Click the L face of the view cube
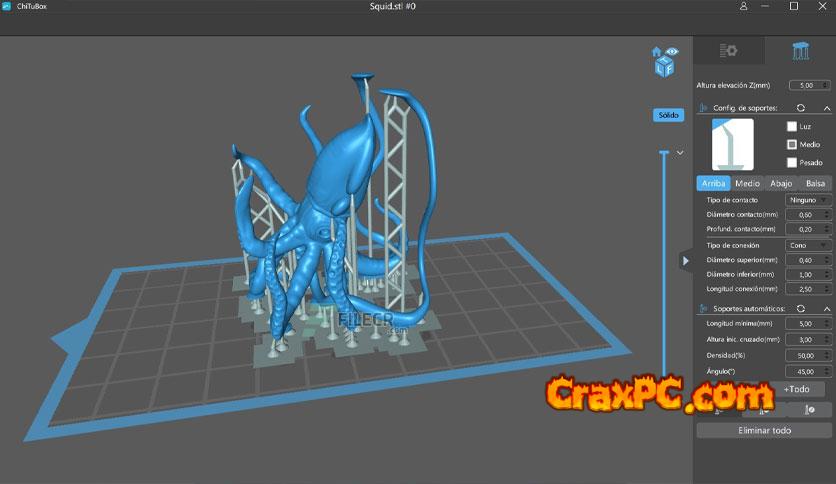 pos(660,68)
